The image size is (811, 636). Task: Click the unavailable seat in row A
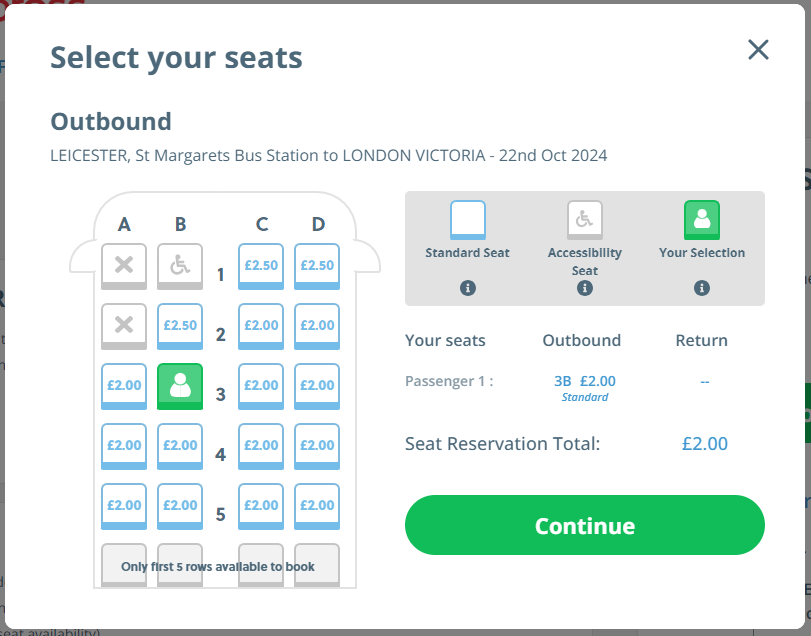[x=123, y=265]
